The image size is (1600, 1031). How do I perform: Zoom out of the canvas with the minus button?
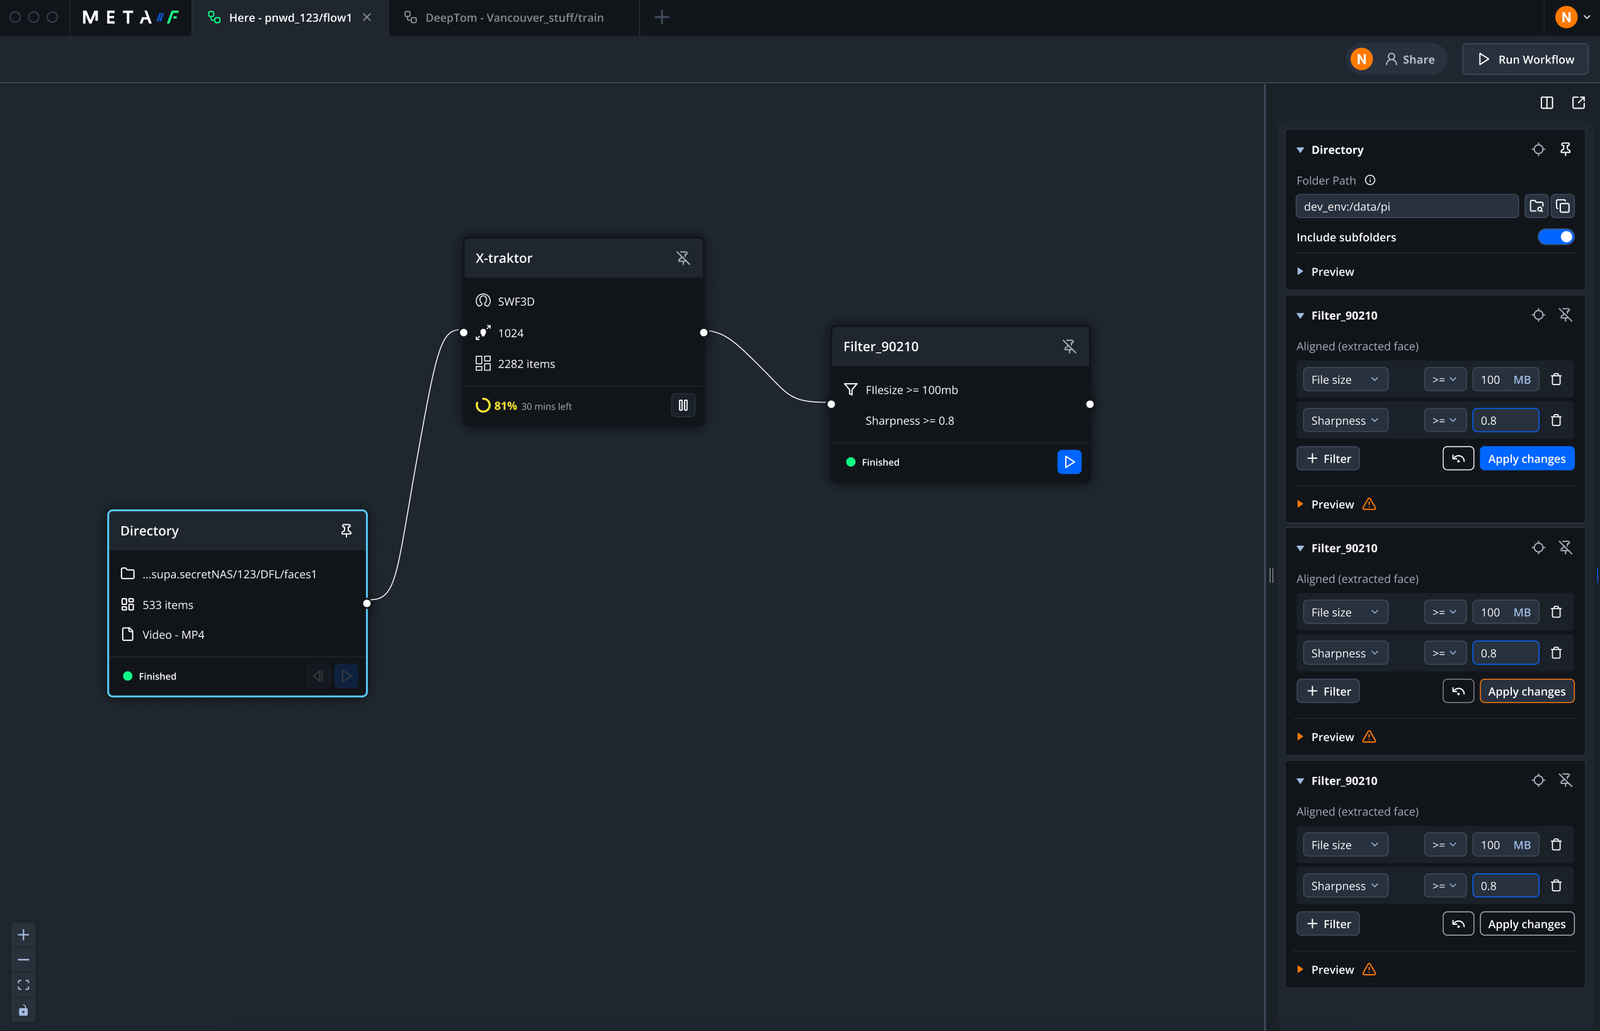[x=23, y=960]
